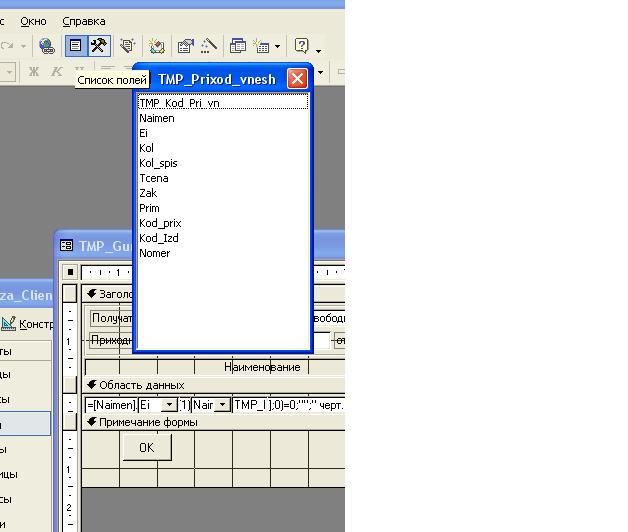Toggle the Toolbox hammer-and-wrench button
Screen dimensions: 628x532
coord(99,45)
